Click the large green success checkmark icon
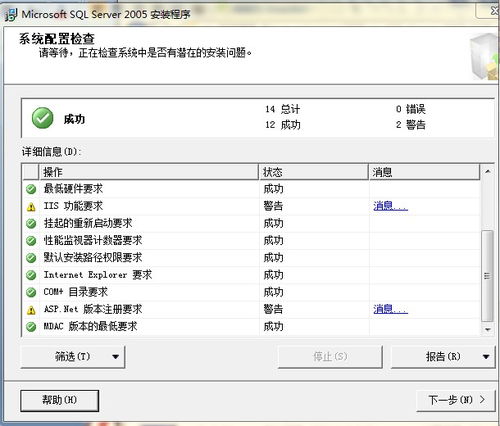The image size is (500, 426). click(x=42, y=118)
